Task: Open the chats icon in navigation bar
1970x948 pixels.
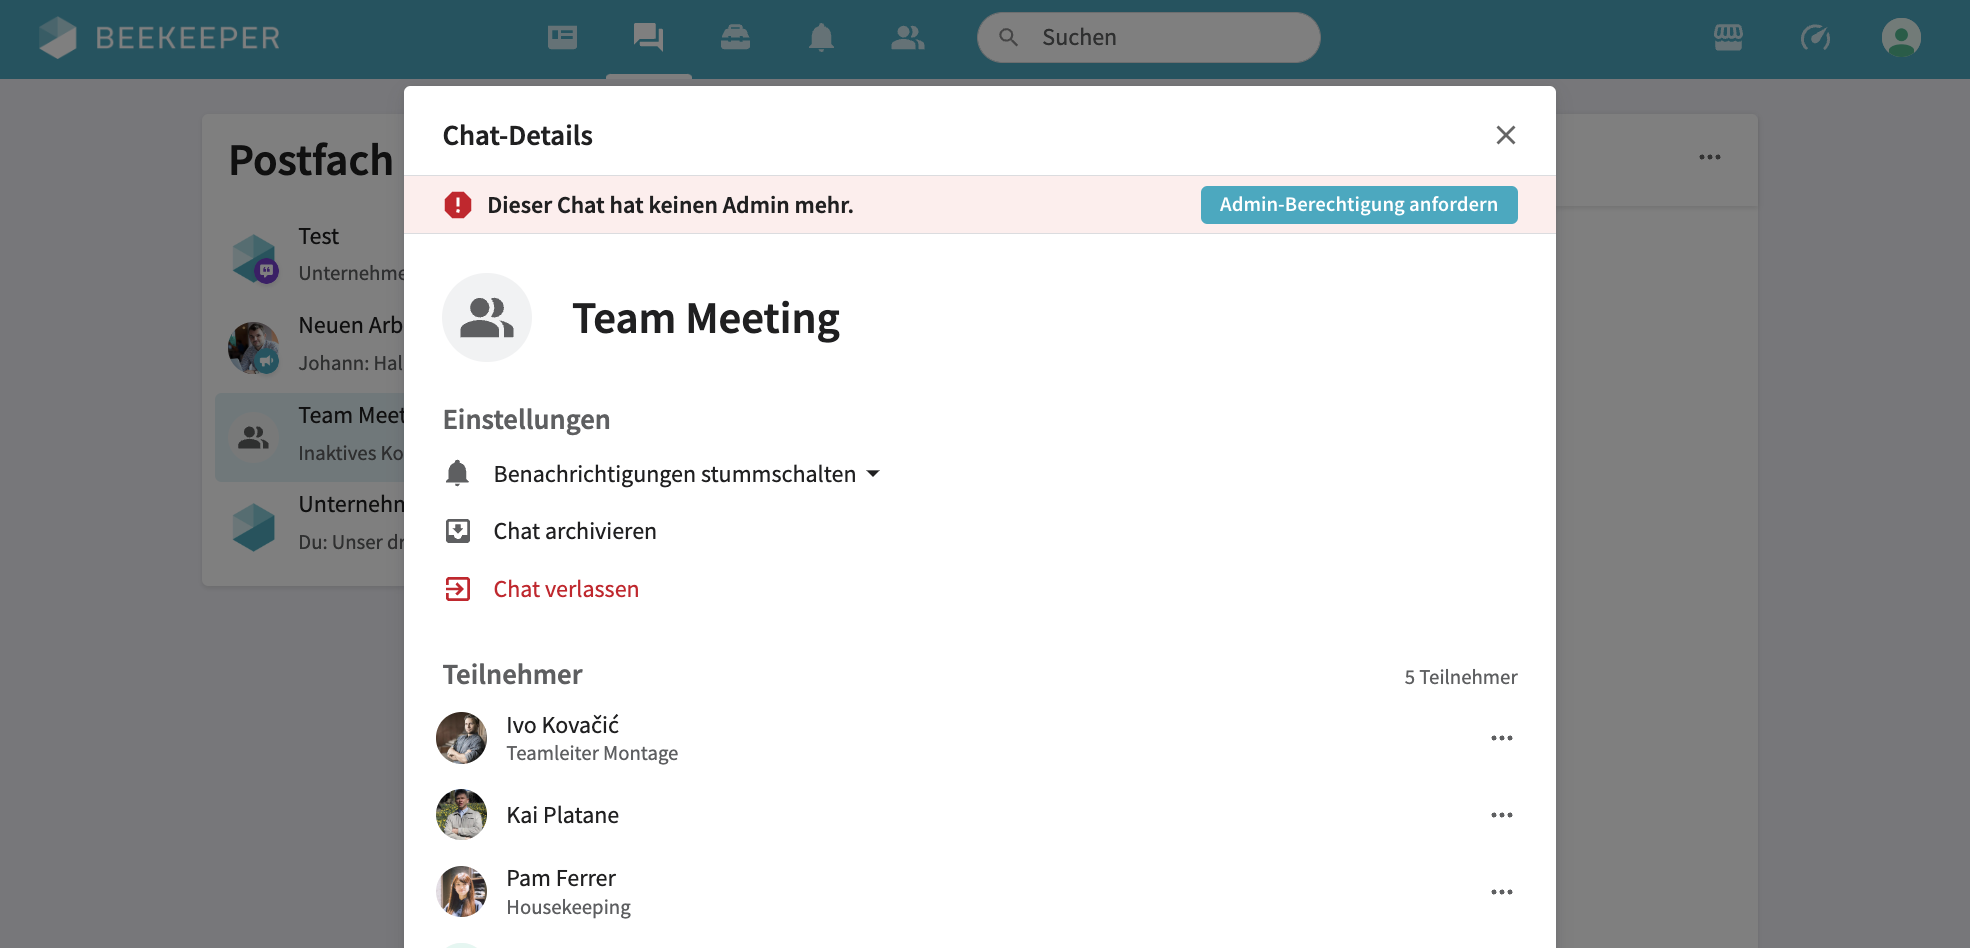Action: tap(648, 38)
